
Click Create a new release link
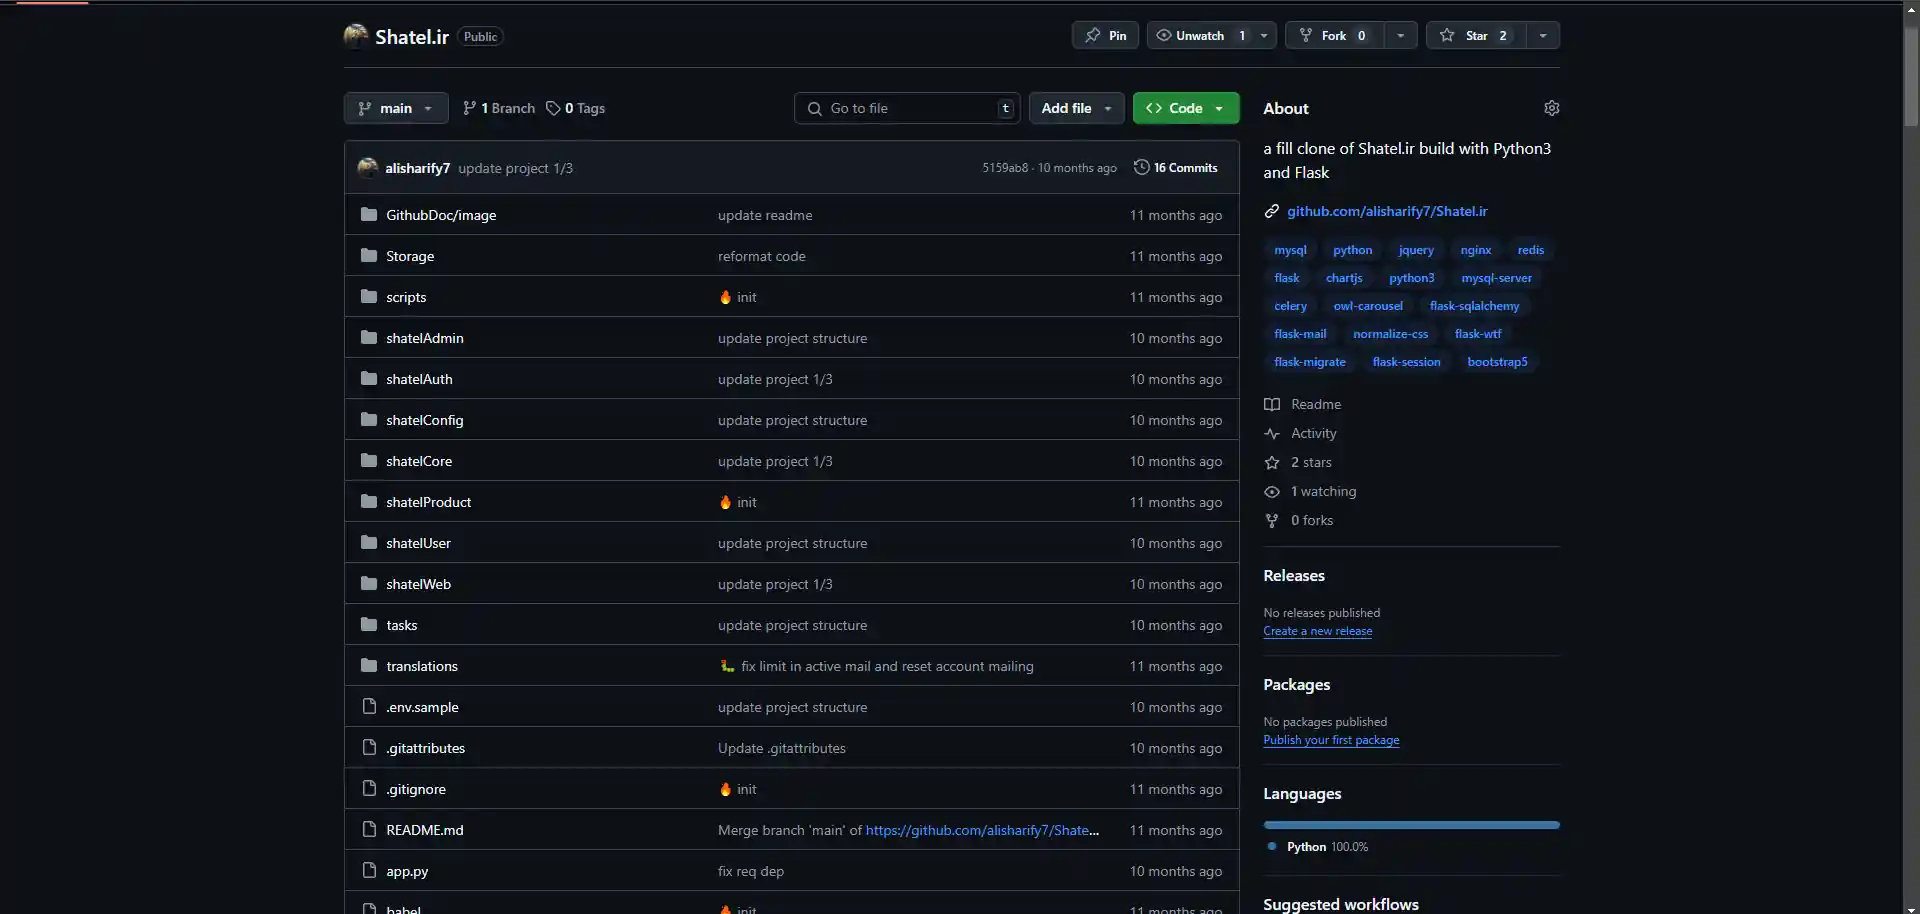pyautogui.click(x=1317, y=631)
